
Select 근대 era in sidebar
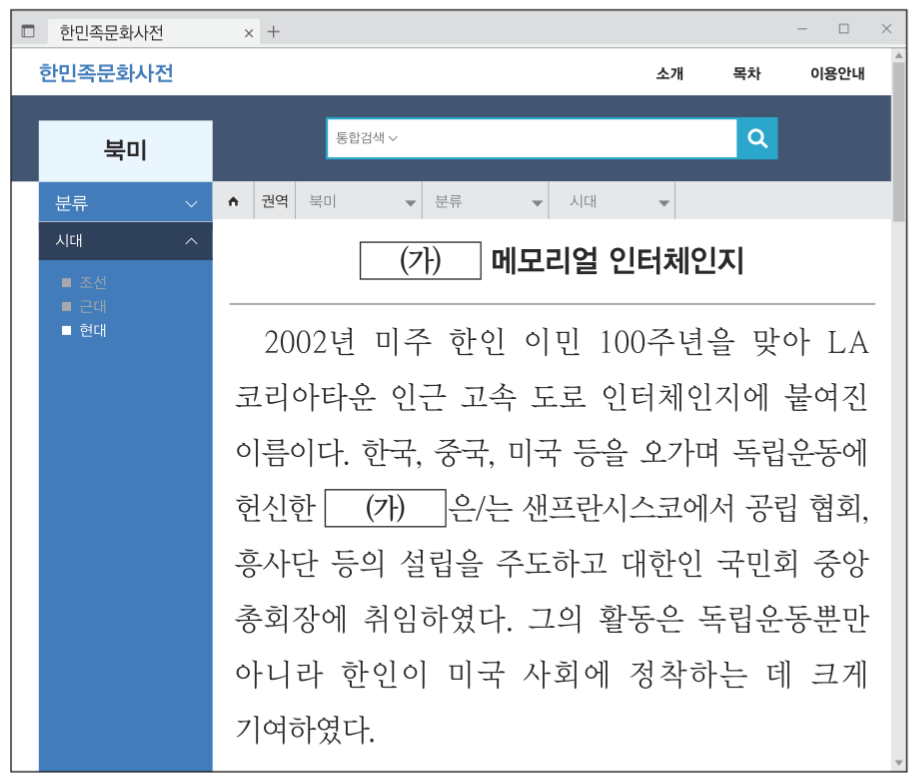pyautogui.click(x=84, y=306)
